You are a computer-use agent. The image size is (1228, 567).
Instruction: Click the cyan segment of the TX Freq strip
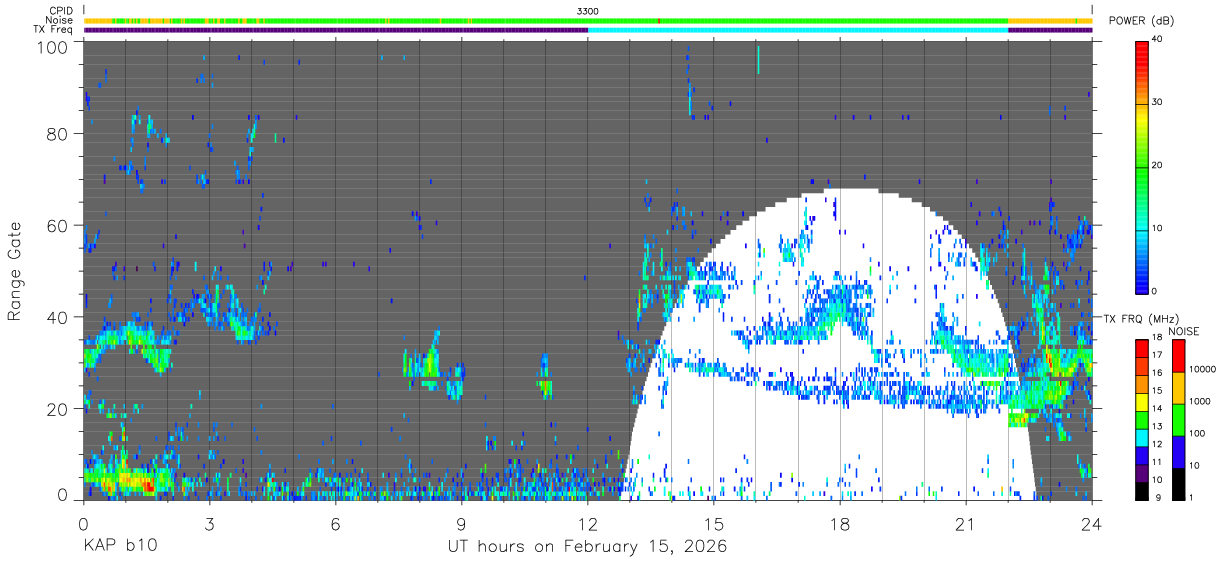point(798,30)
